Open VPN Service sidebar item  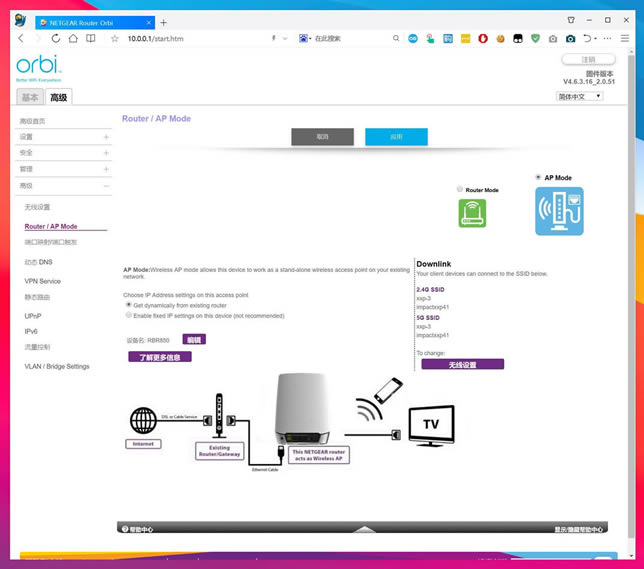42,281
